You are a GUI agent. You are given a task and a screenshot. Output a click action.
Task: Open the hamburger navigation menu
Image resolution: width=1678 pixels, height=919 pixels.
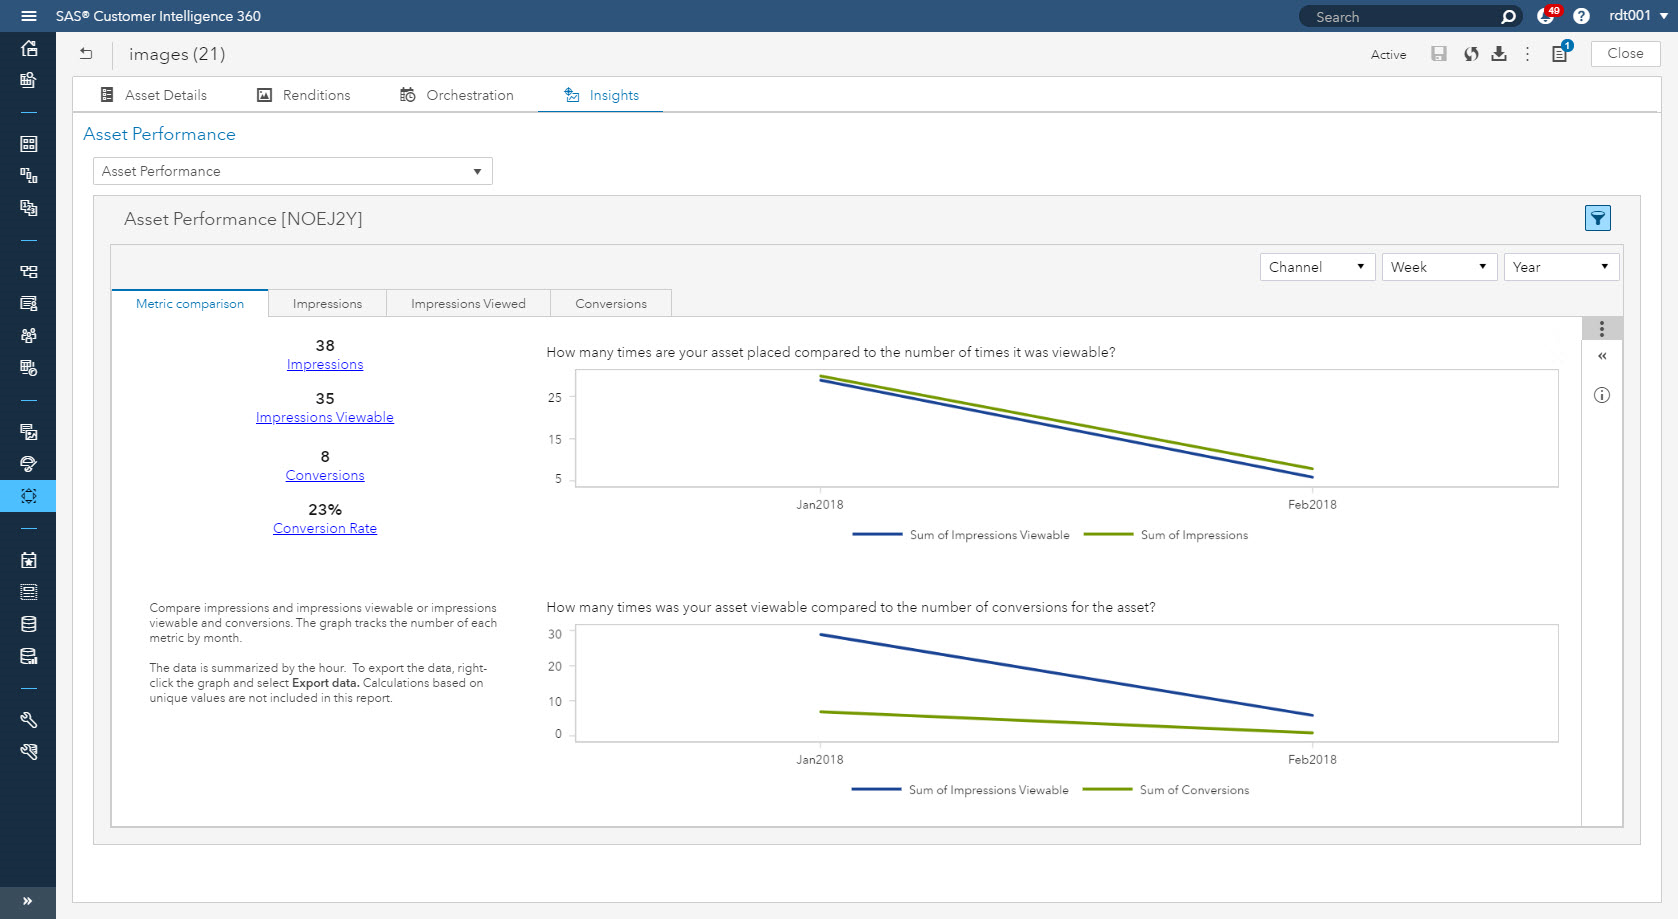[28, 16]
